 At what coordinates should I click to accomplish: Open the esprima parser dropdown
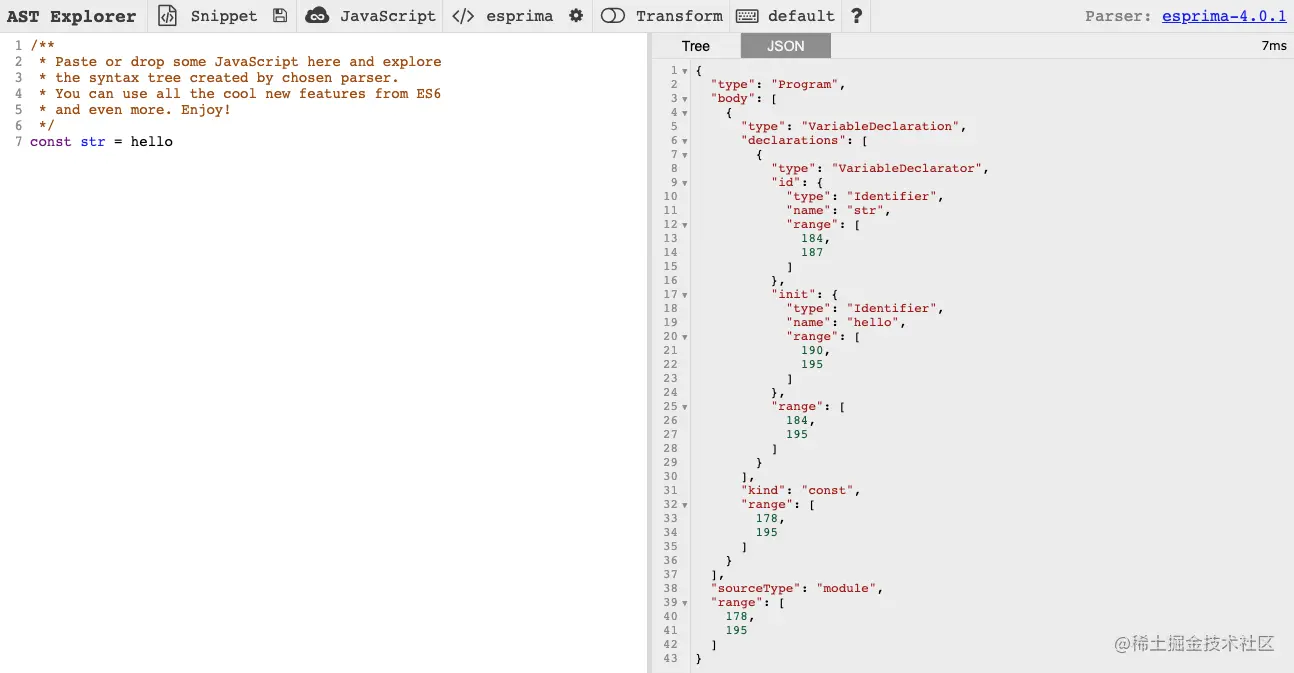tap(519, 16)
